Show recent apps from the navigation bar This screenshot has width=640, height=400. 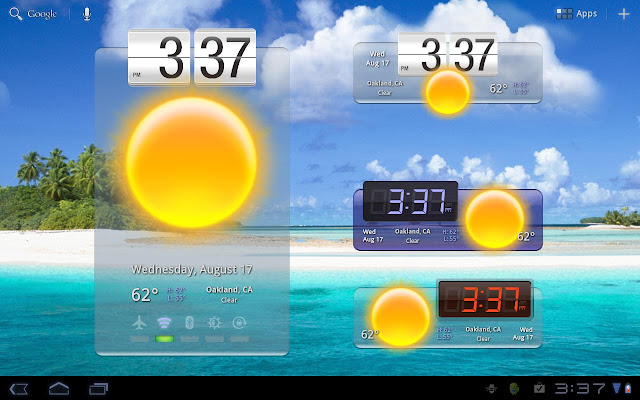(x=99, y=389)
